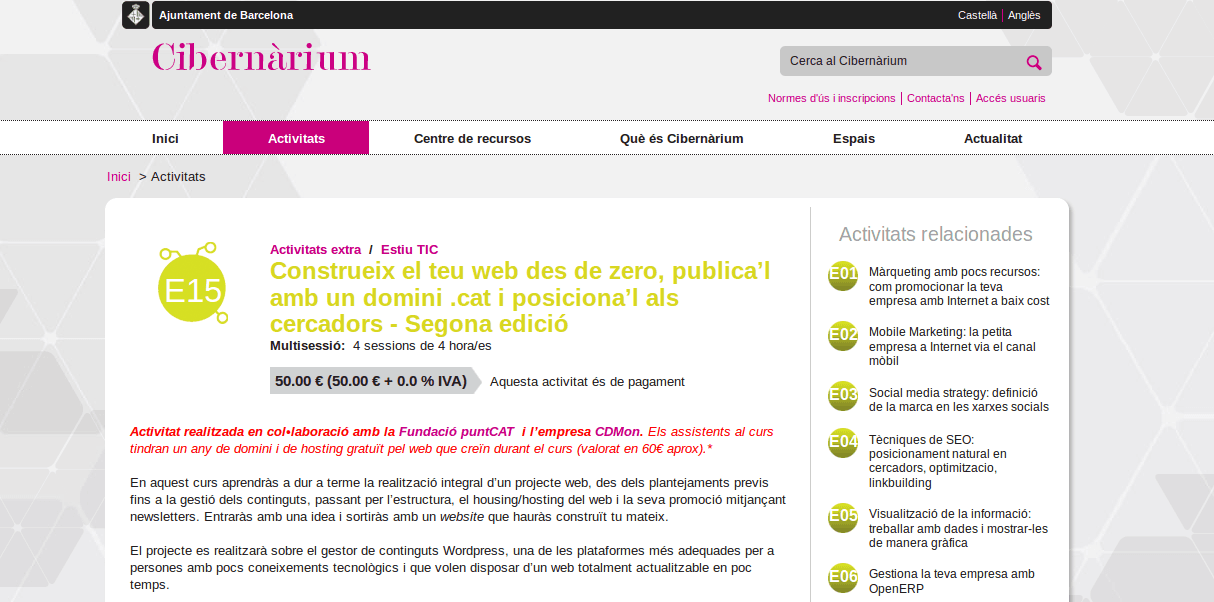
Task: Click the E04 SEO techniques badge
Action: point(843,442)
